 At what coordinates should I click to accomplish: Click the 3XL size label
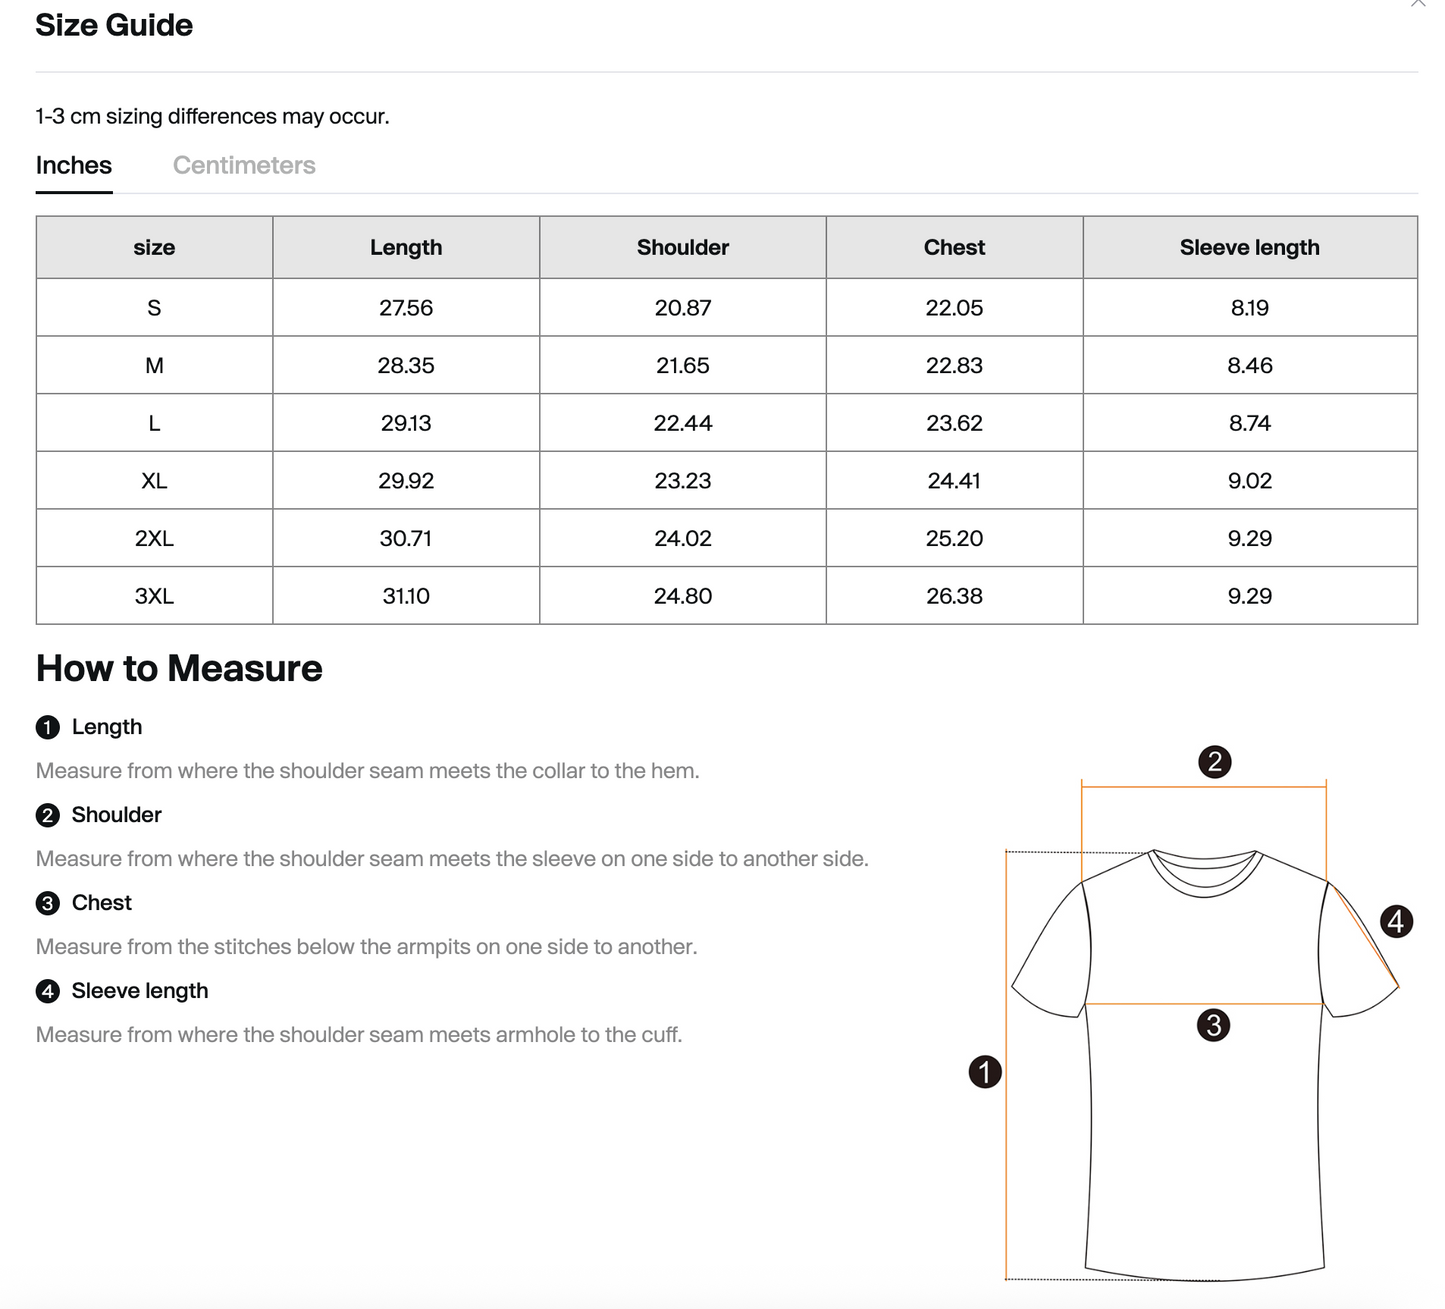click(154, 595)
